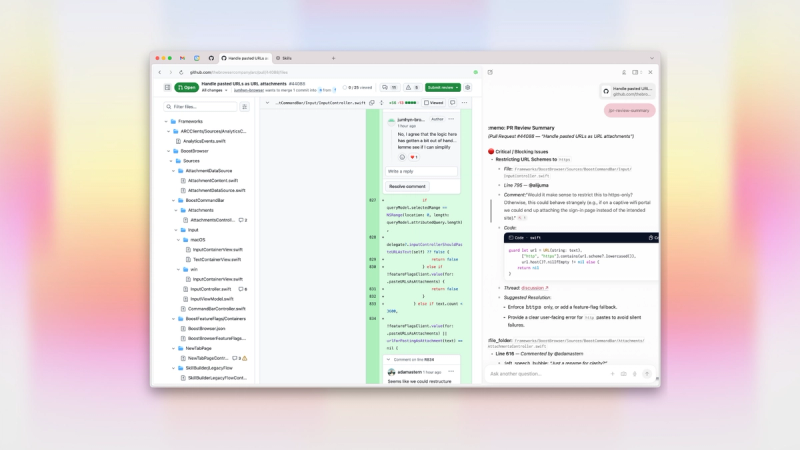The width and height of the screenshot is (800, 450).
Task: Open the conversations count button
Action: 390,87
